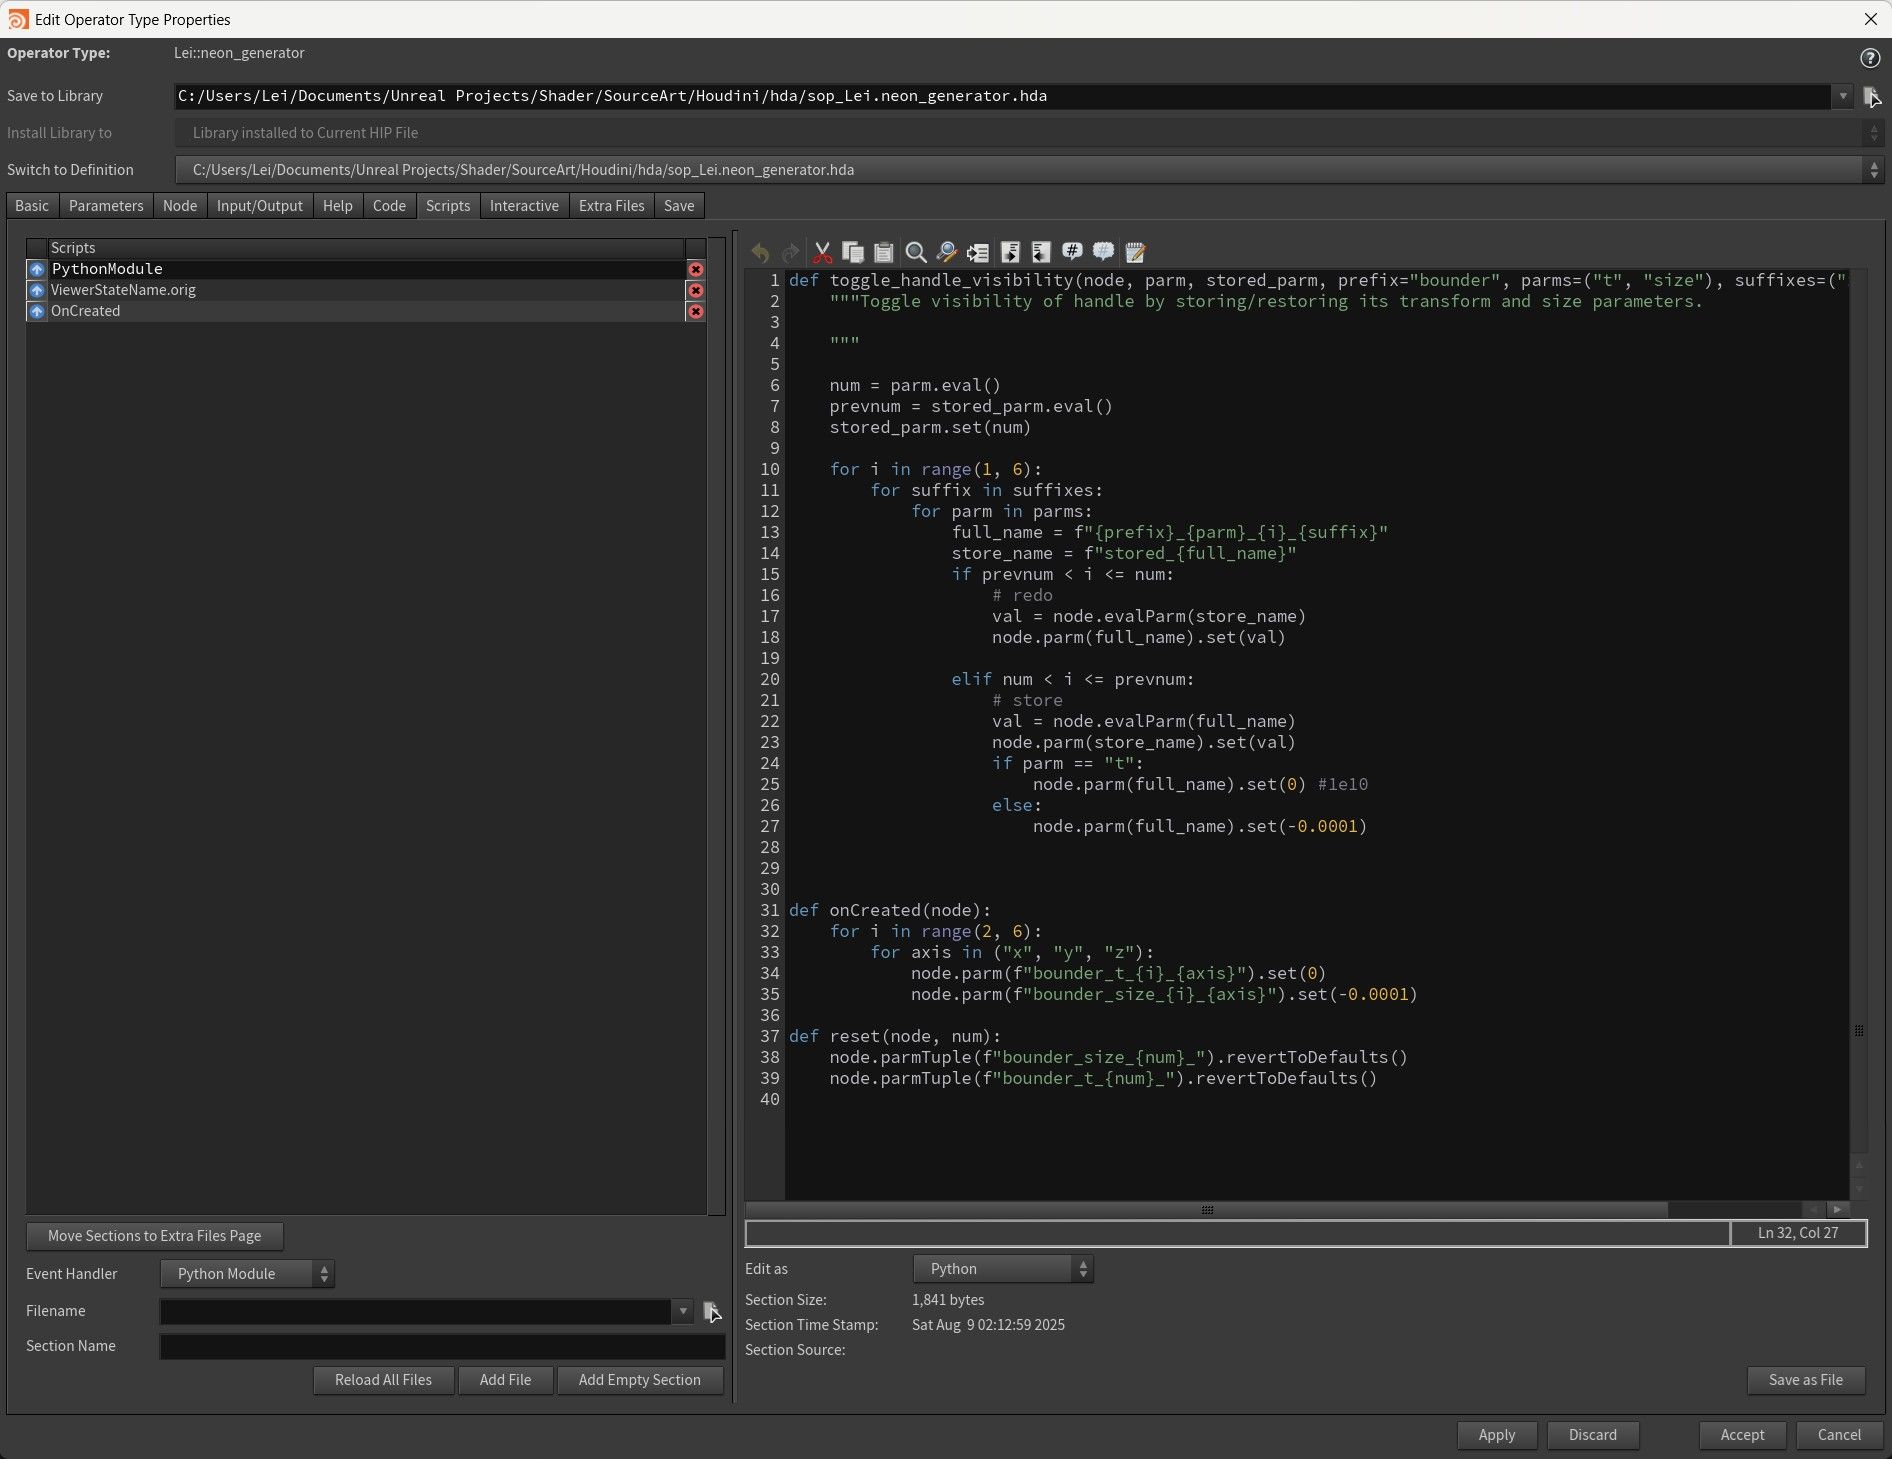Unindent the selected lines with the outdent icon
The height and width of the screenshot is (1459, 1892).
pos(1041,252)
